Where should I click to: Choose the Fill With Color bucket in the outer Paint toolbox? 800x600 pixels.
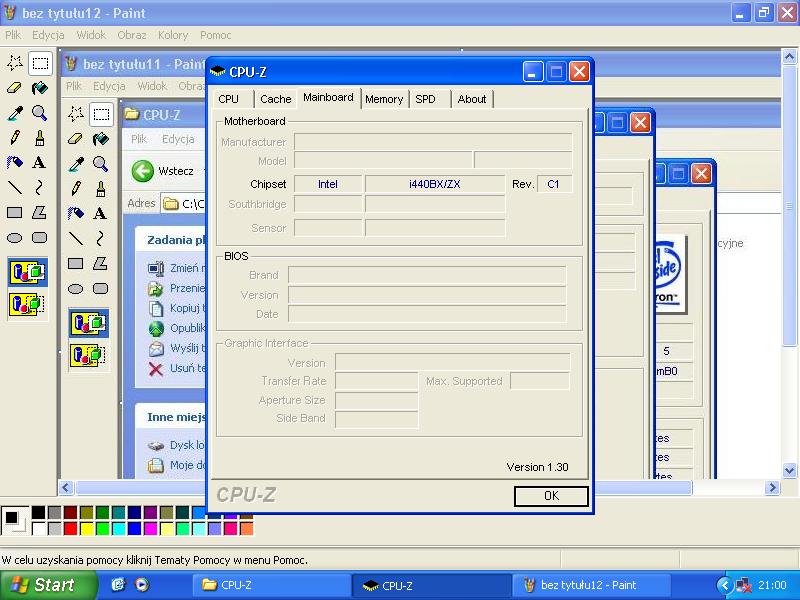40,88
